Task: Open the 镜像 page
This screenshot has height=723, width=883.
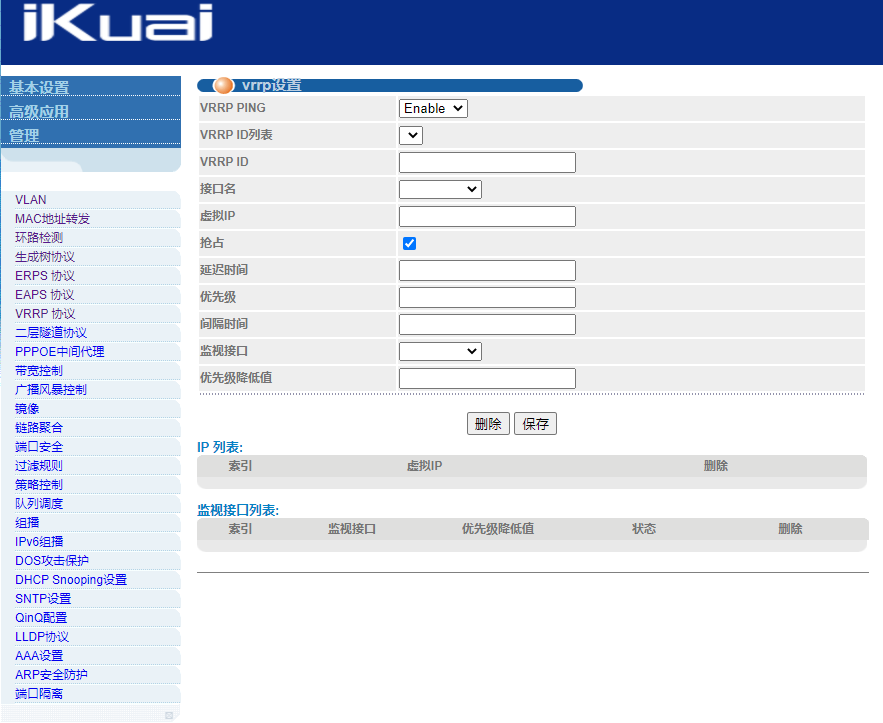Action: pos(27,409)
